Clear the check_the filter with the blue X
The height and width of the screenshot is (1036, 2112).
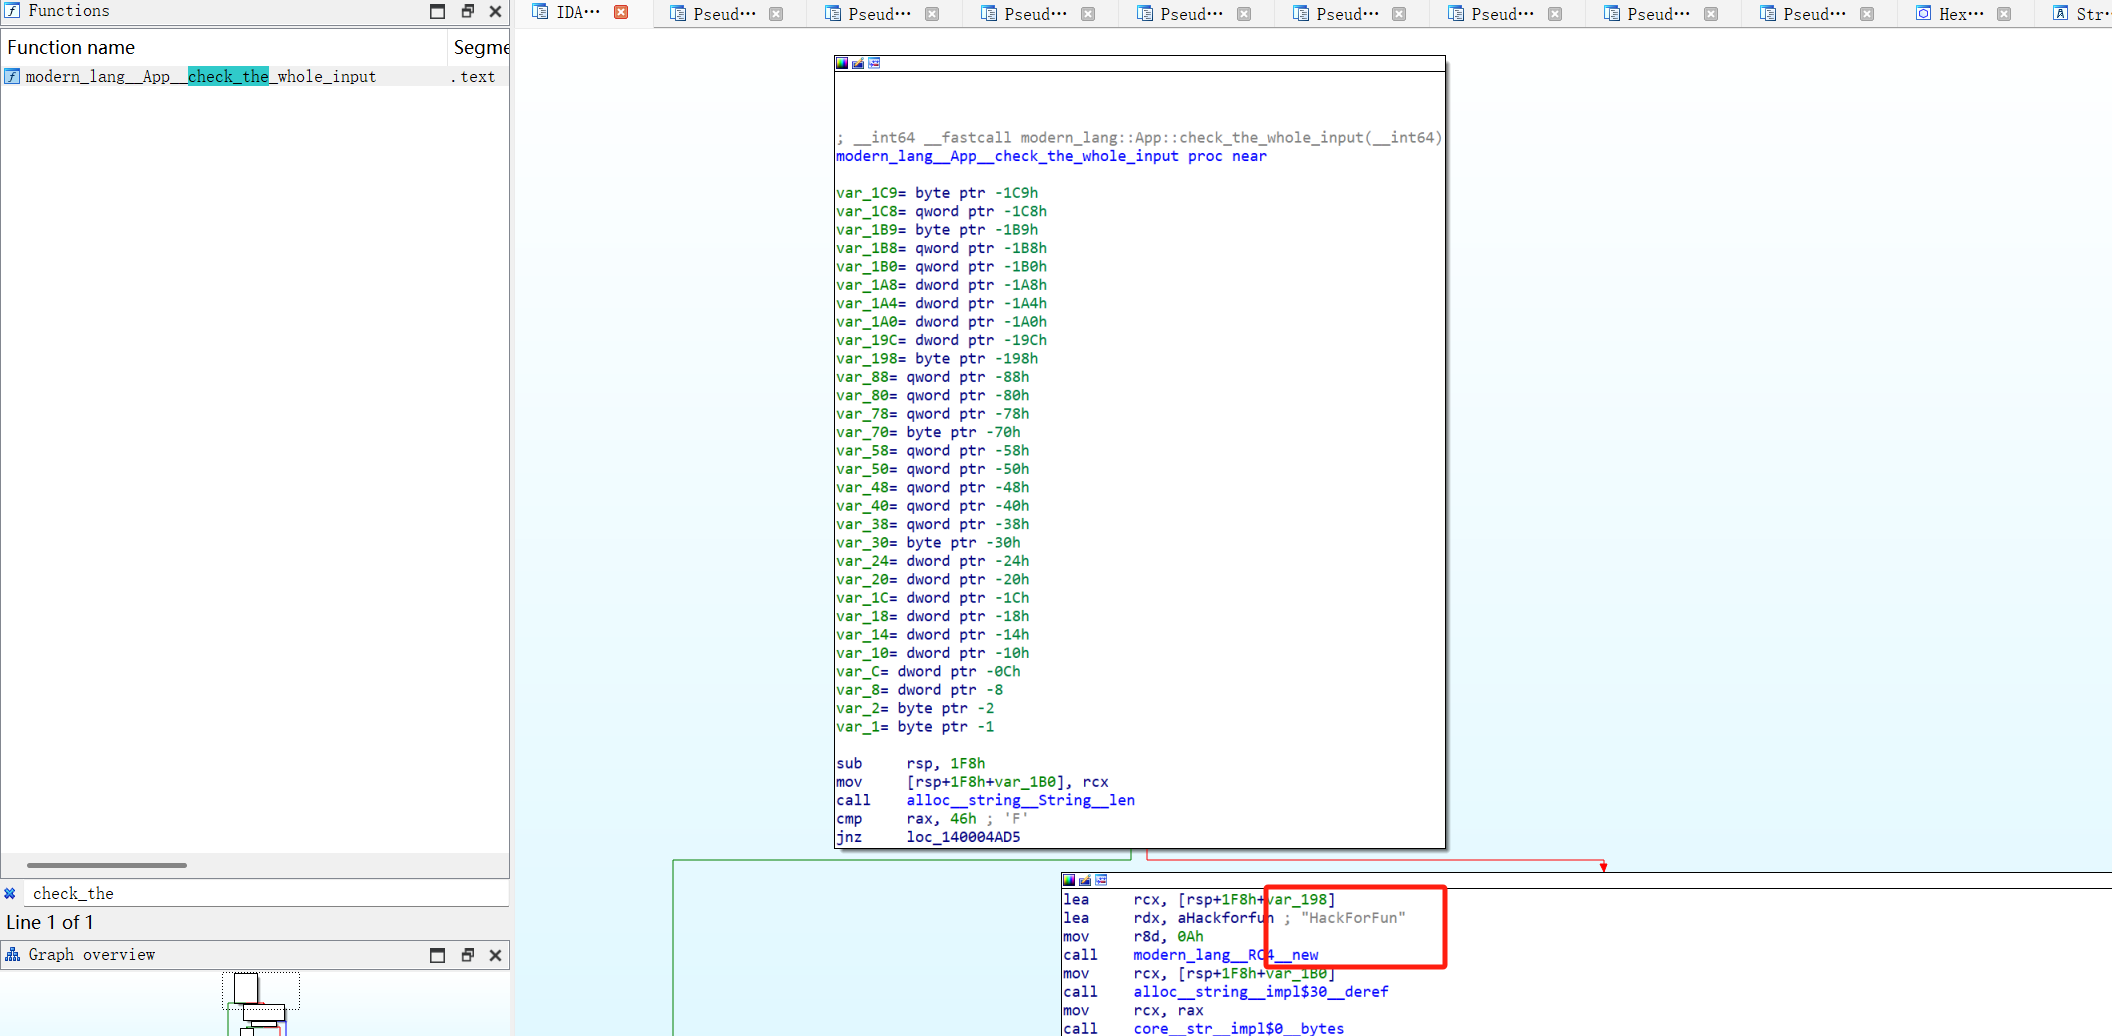(x=10, y=893)
